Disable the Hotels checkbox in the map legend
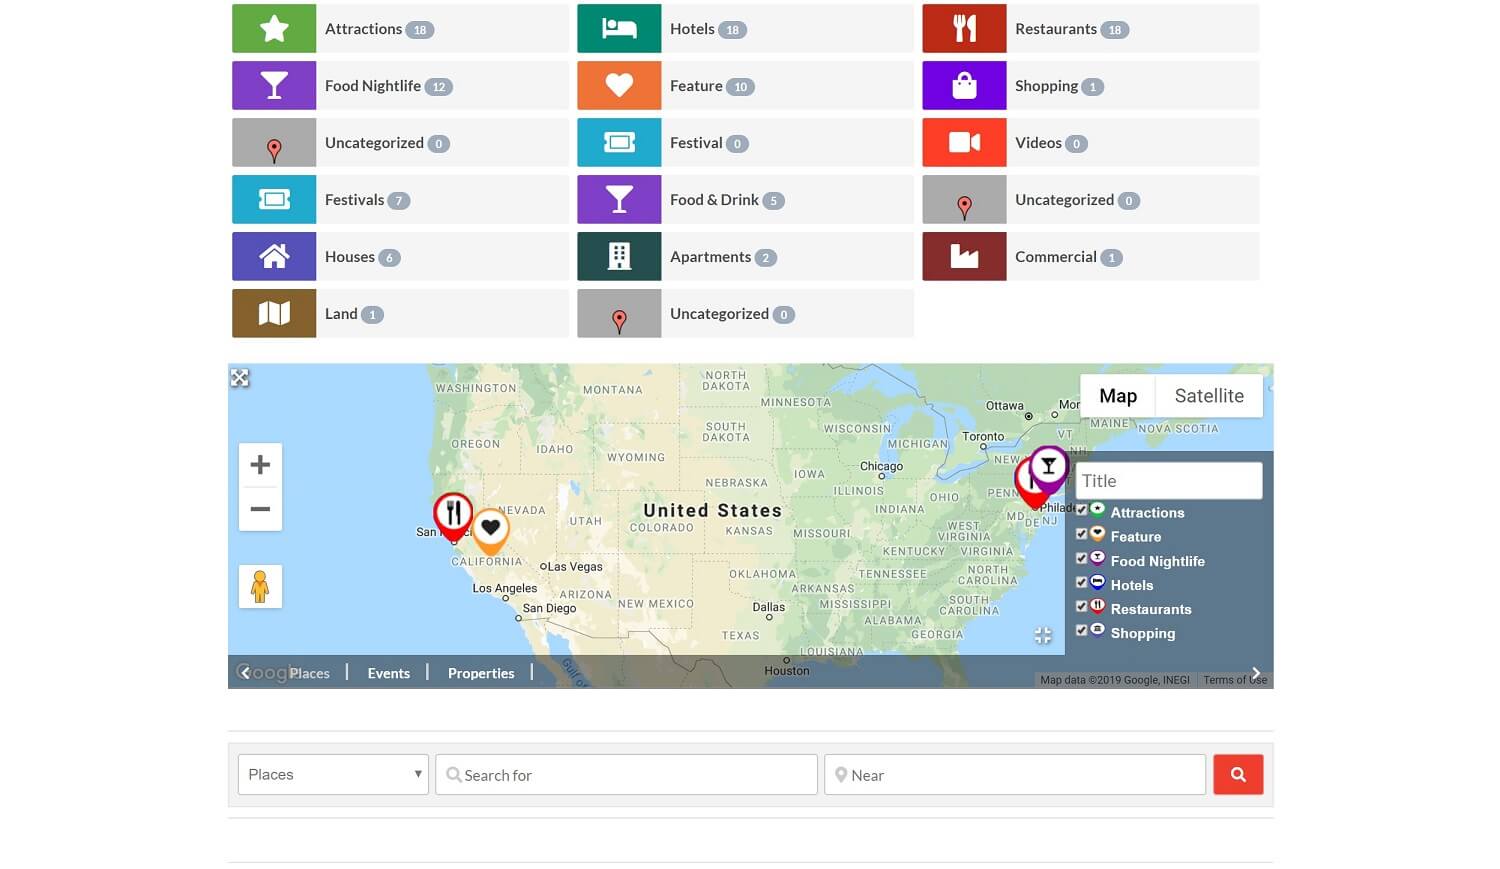The width and height of the screenshot is (1500, 869). [1081, 582]
